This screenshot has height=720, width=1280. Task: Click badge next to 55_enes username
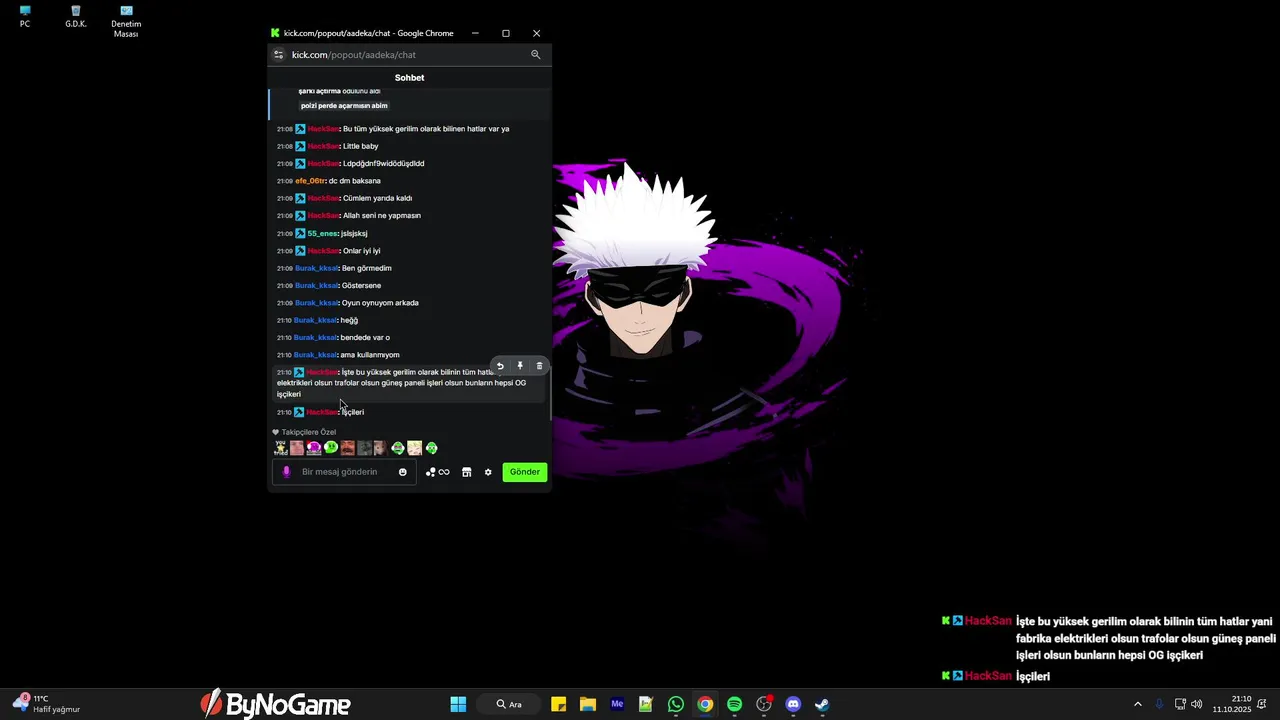point(300,233)
